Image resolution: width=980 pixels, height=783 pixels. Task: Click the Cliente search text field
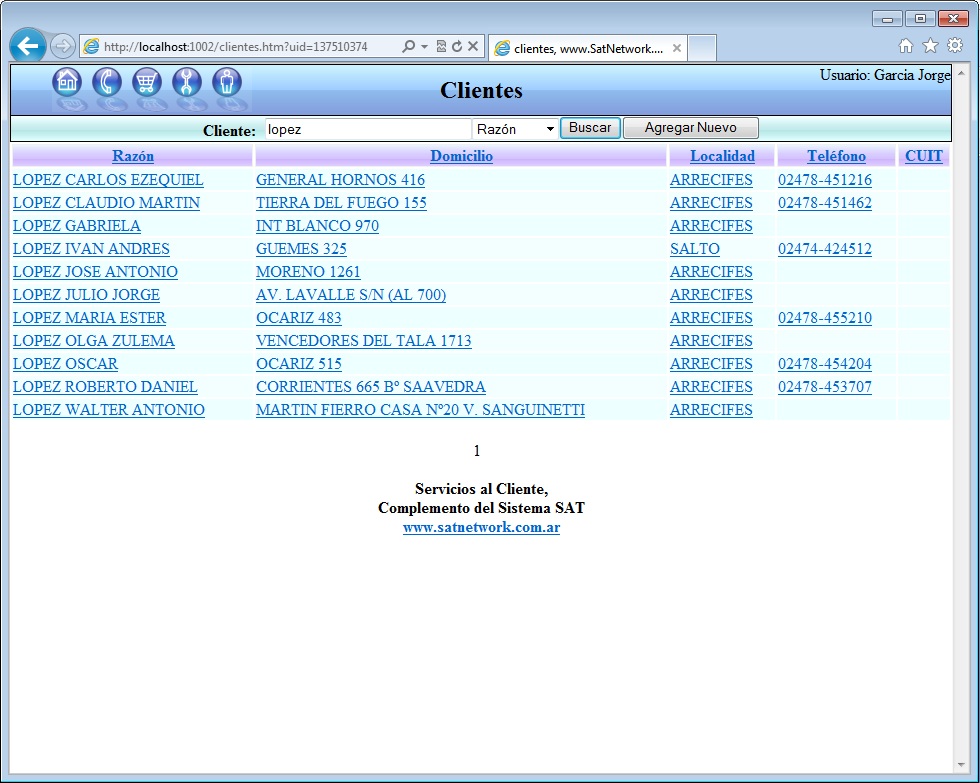pyautogui.click(x=366, y=129)
